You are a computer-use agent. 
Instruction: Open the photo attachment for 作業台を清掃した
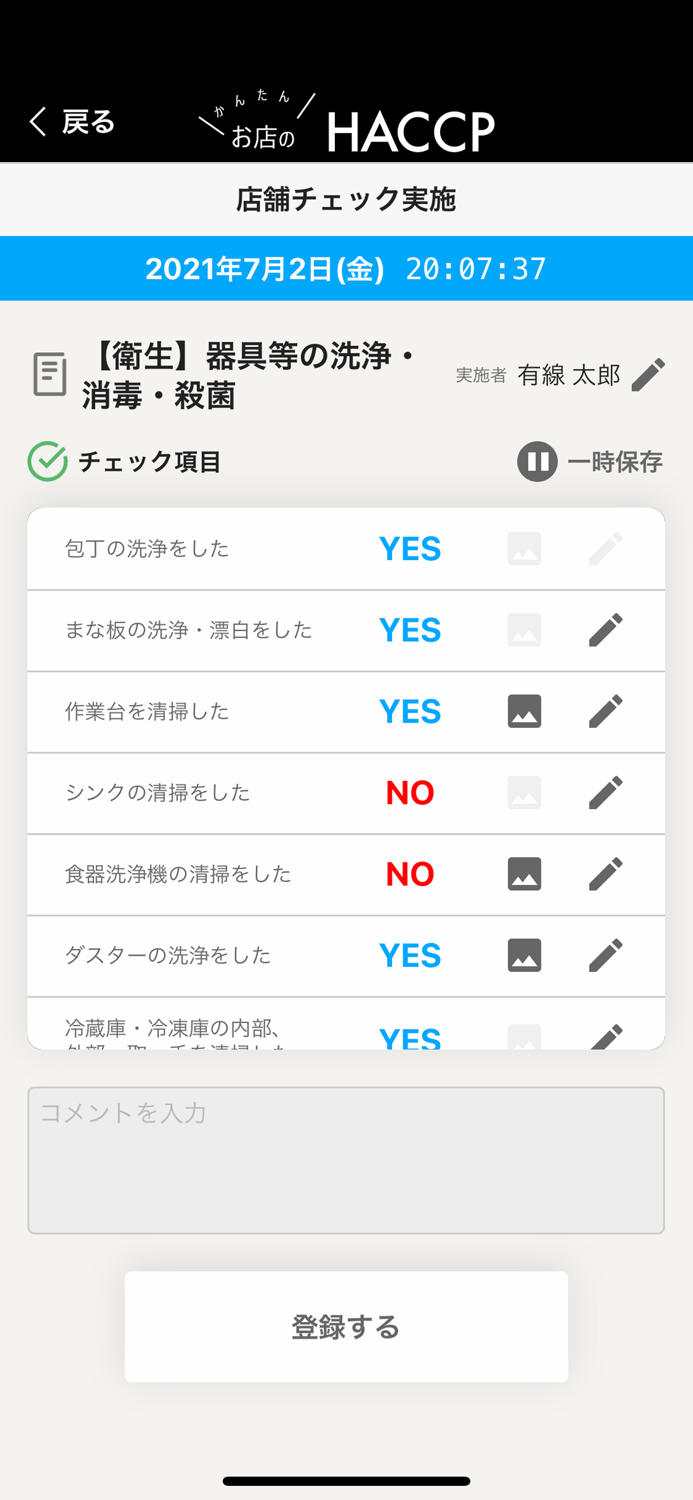524,711
